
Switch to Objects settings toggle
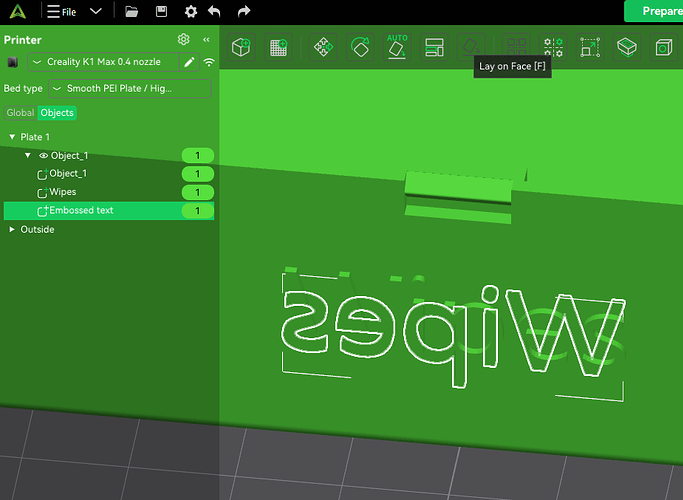(57, 113)
